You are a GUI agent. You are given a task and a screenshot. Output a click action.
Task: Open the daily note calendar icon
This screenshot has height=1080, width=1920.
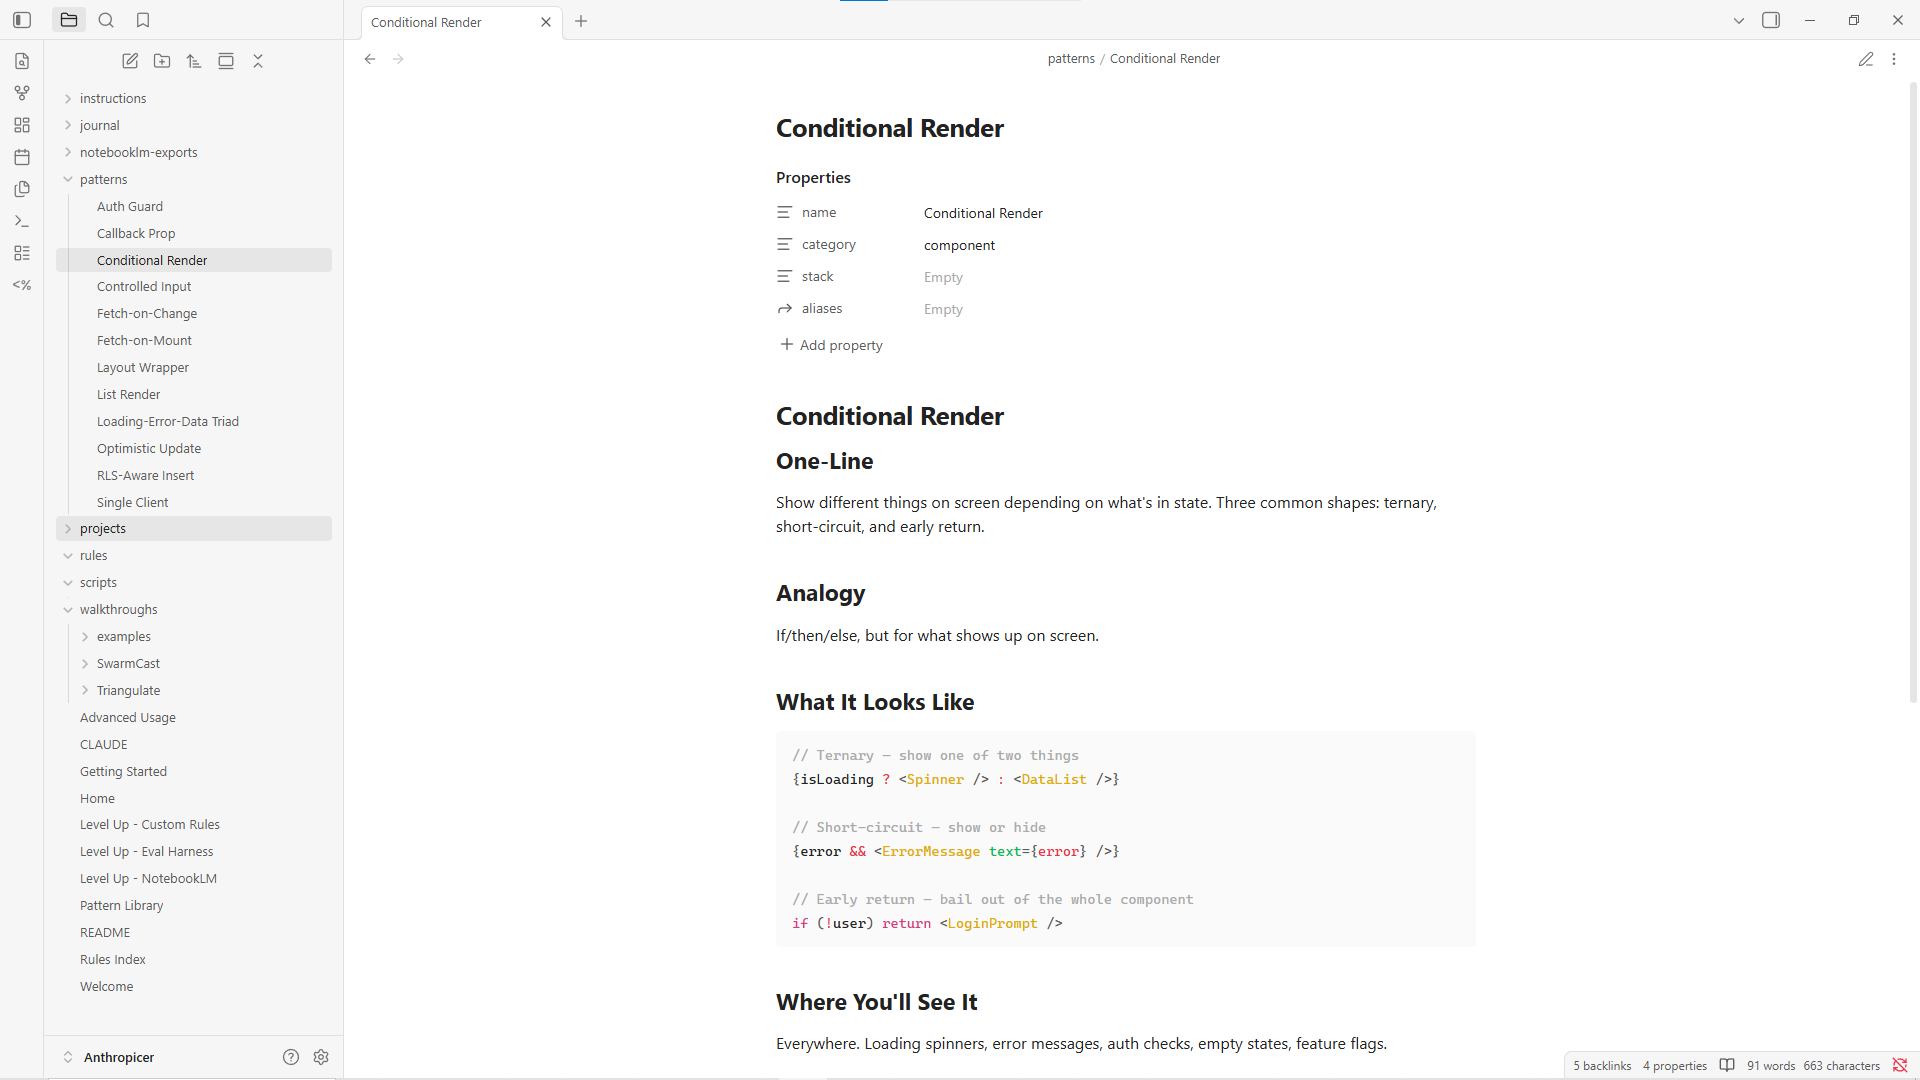(x=22, y=157)
